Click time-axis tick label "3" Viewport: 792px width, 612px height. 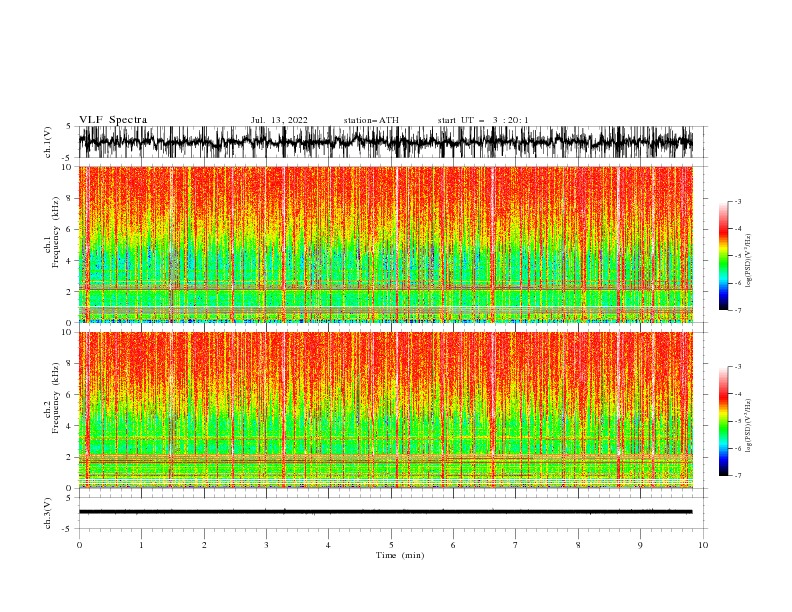coord(266,545)
